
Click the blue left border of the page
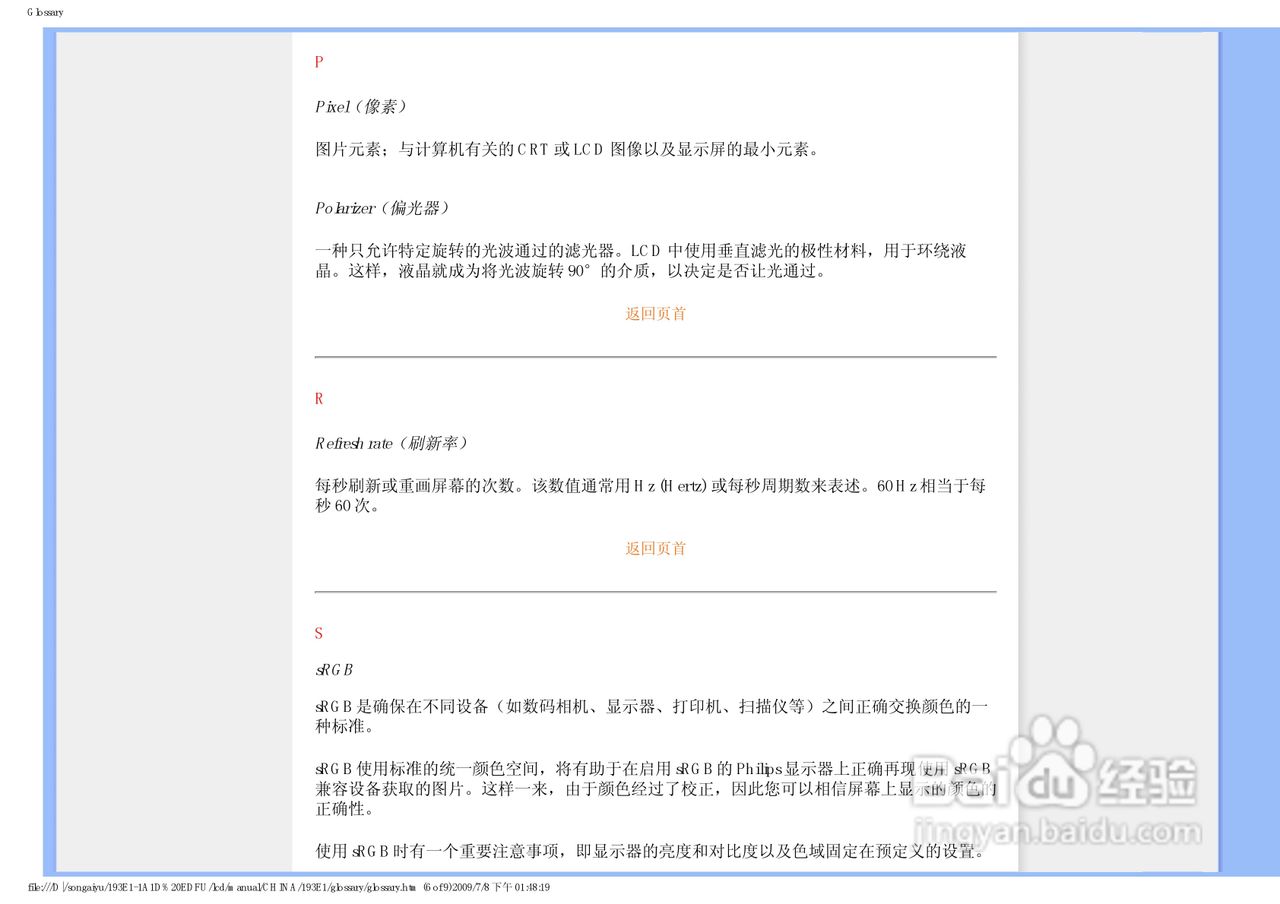(49, 450)
